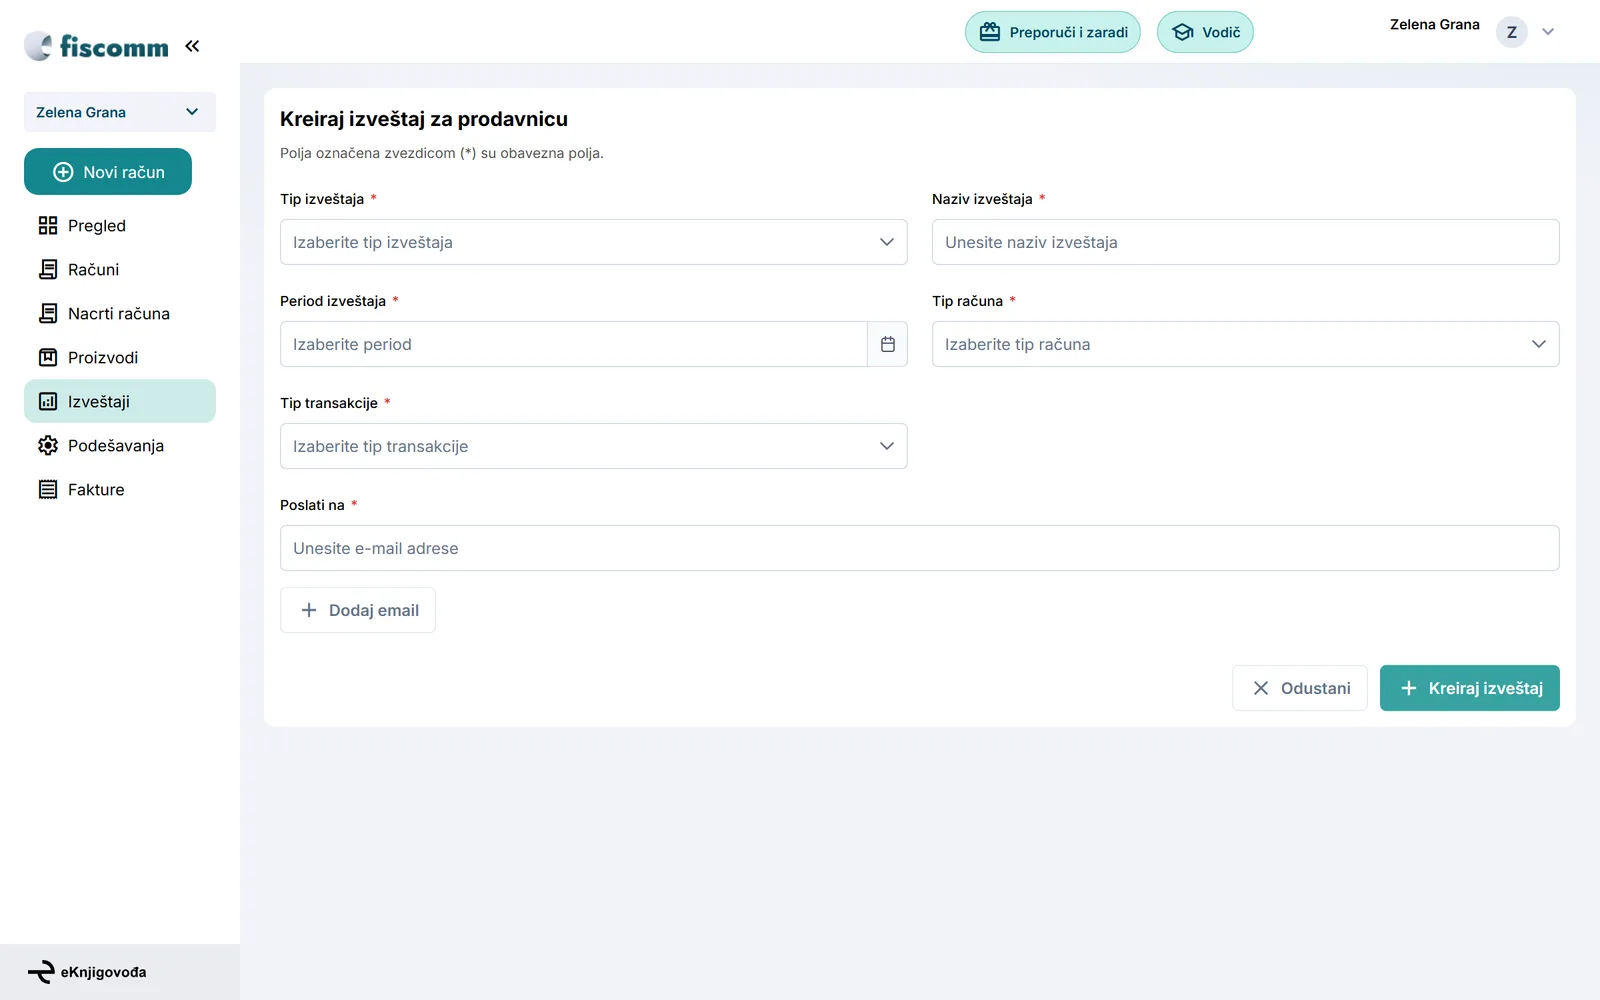Click the Preporuči i zaradi button
1600x1000 pixels.
click(1053, 32)
